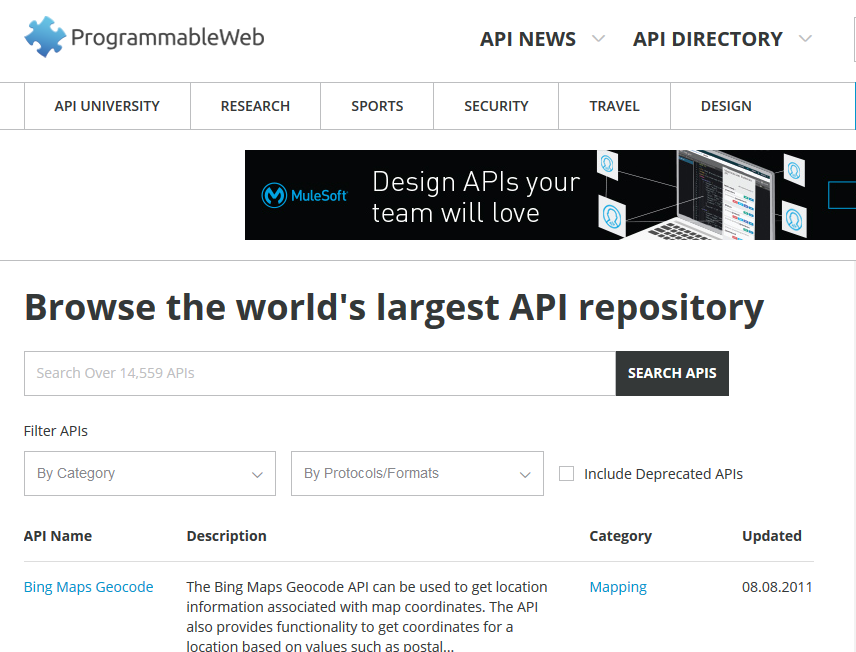Click the Updated column header
The image size is (856, 652).
pyautogui.click(x=772, y=536)
